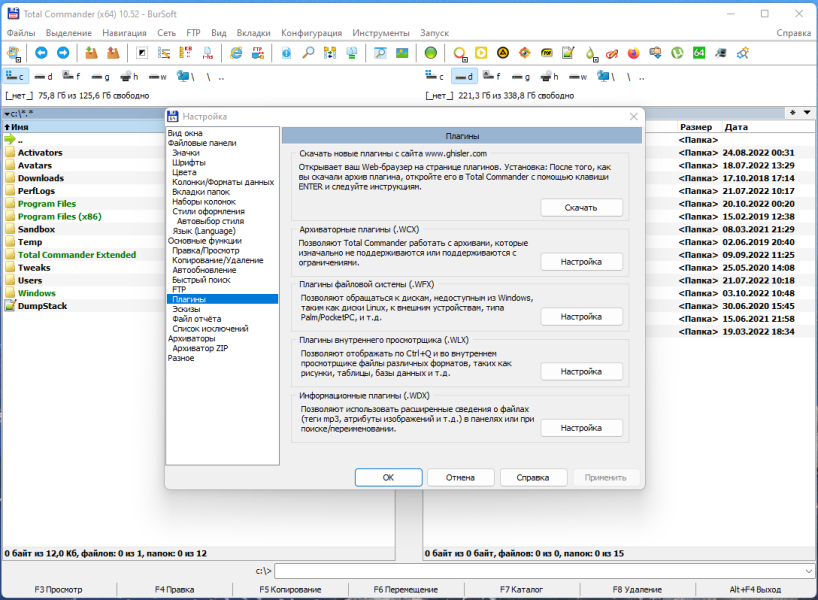Viewport: 818px width, 600px height.
Task: Click Настройка for information plugins (.WDX)
Action: point(581,428)
